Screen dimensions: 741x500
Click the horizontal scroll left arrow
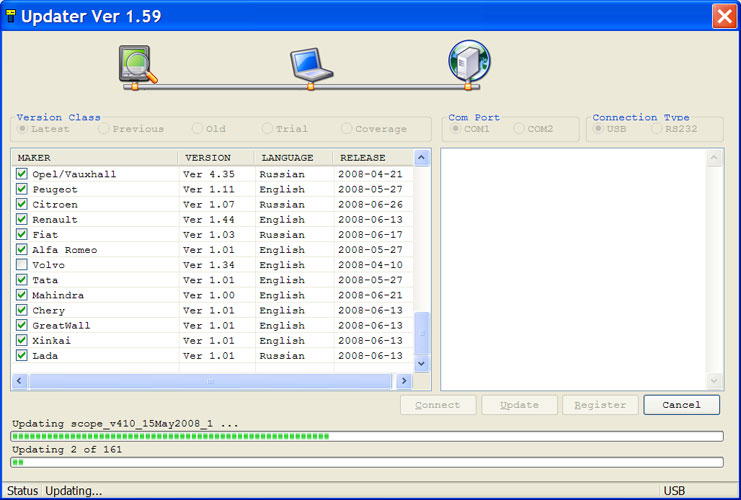pos(19,380)
